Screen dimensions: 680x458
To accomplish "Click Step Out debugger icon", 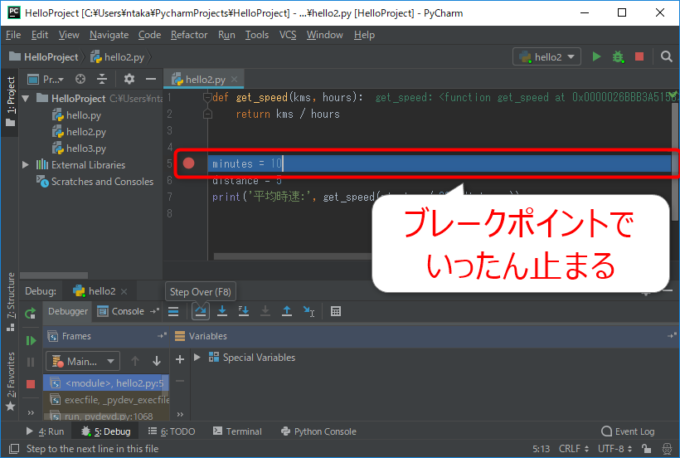I will coord(287,311).
